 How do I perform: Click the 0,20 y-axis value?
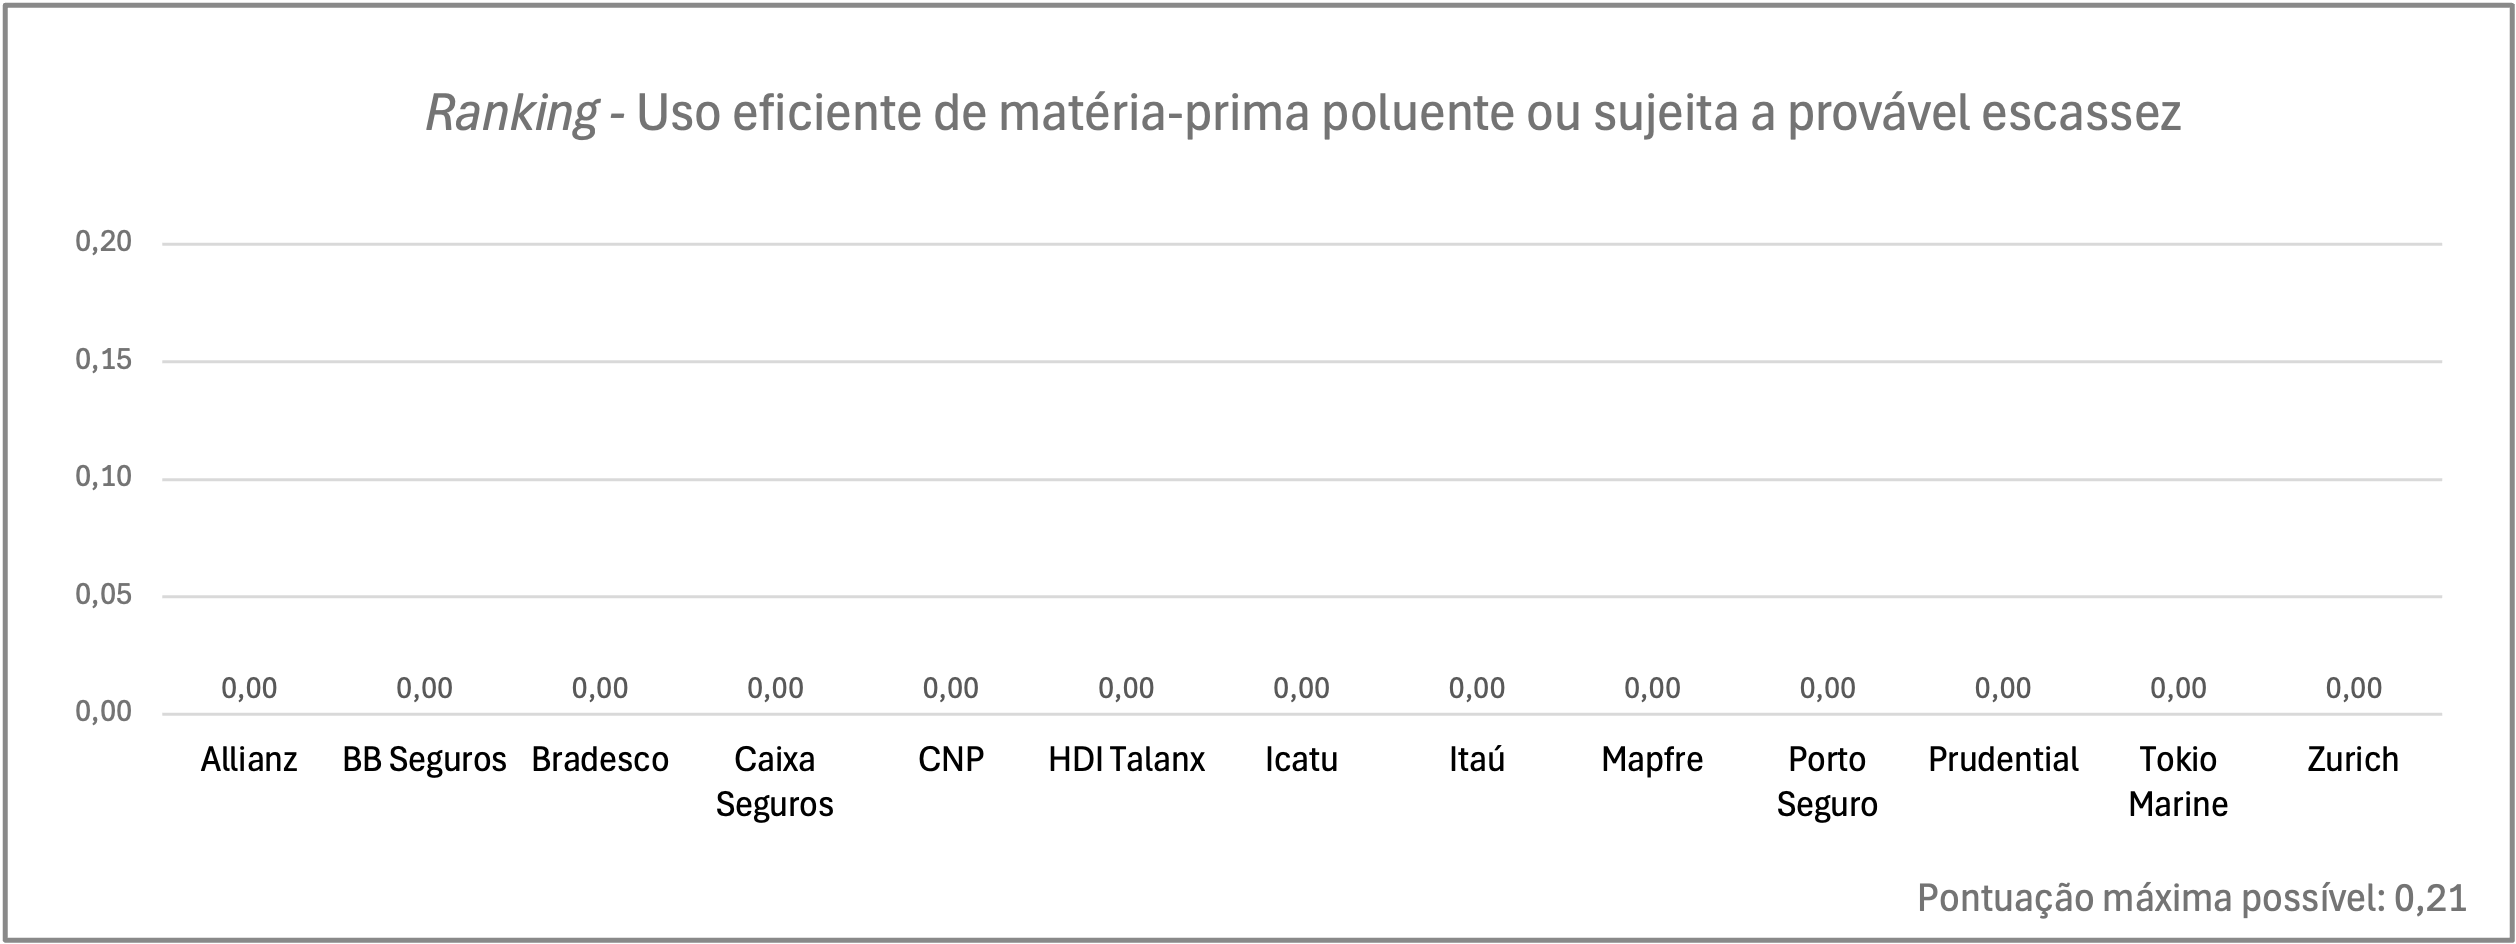pyautogui.click(x=104, y=242)
